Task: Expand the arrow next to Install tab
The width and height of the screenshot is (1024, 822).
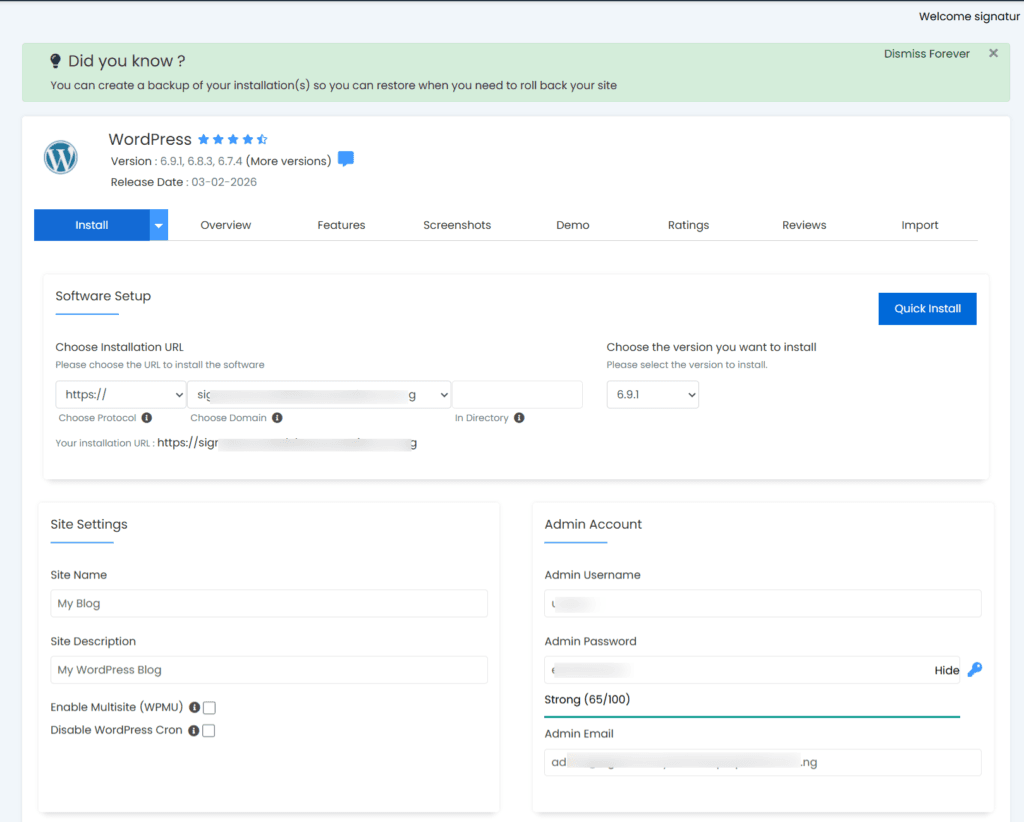Action: tap(159, 225)
